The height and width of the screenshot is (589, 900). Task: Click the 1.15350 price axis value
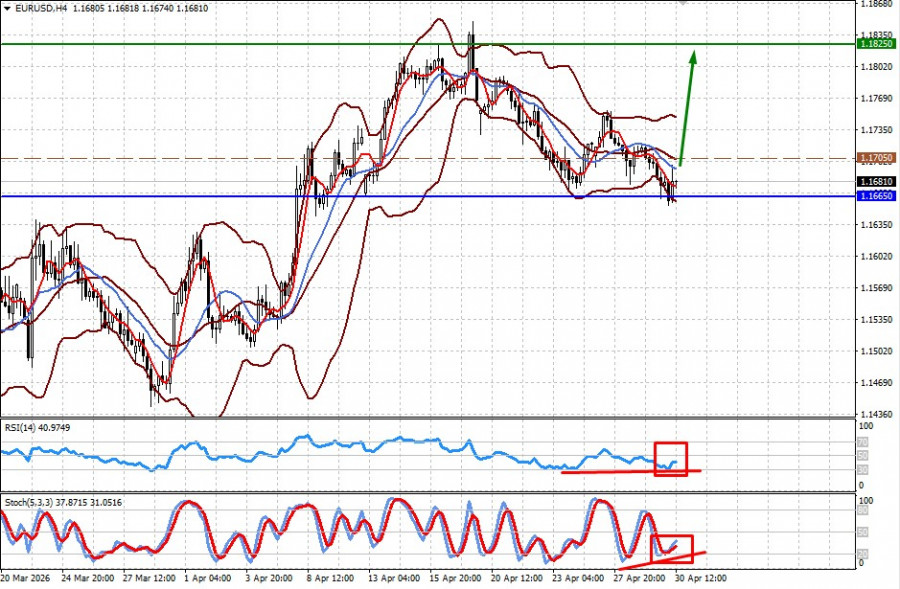(877, 319)
